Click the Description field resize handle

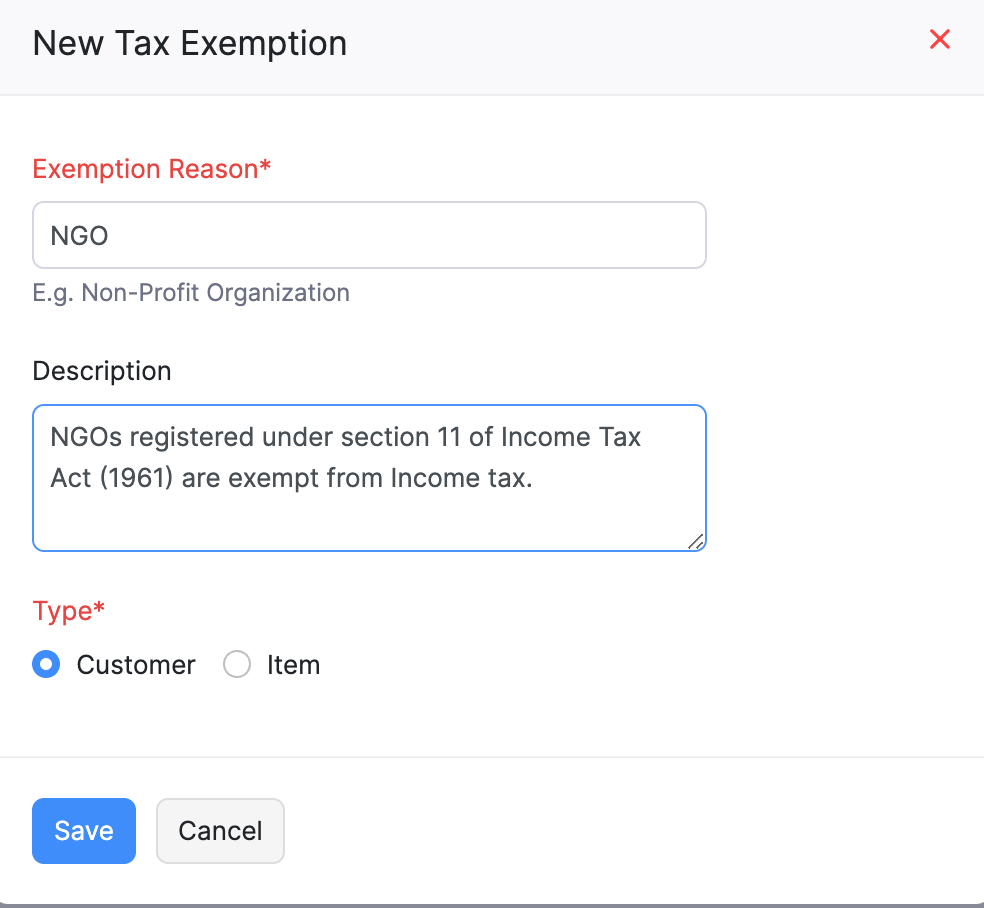[697, 543]
